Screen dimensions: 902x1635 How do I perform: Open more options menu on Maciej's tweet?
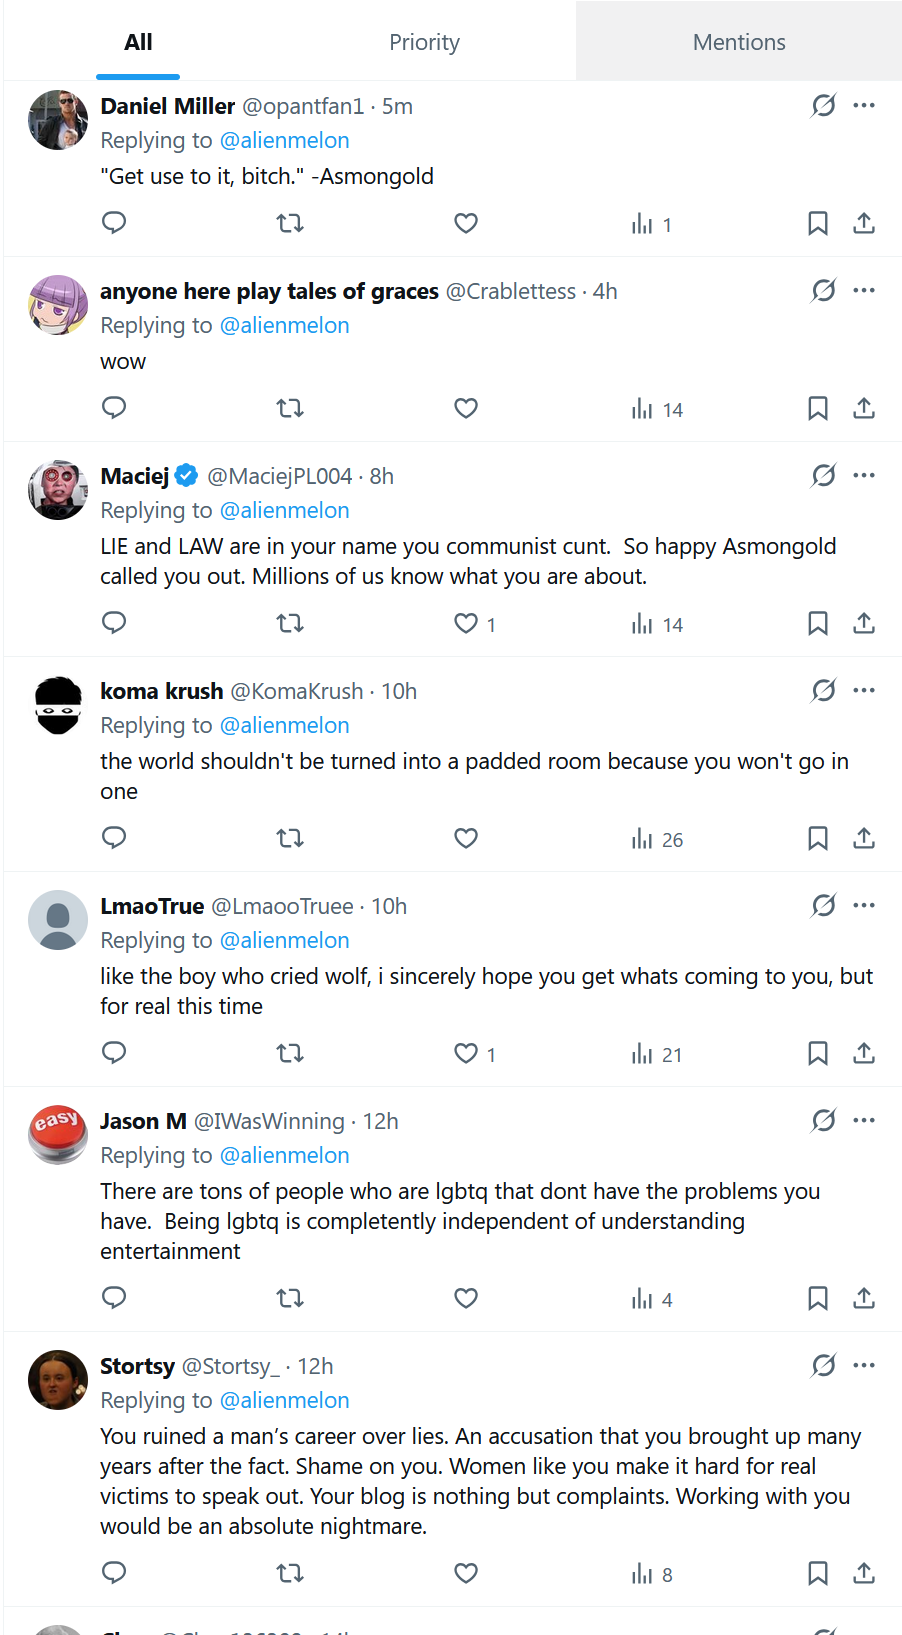click(864, 475)
